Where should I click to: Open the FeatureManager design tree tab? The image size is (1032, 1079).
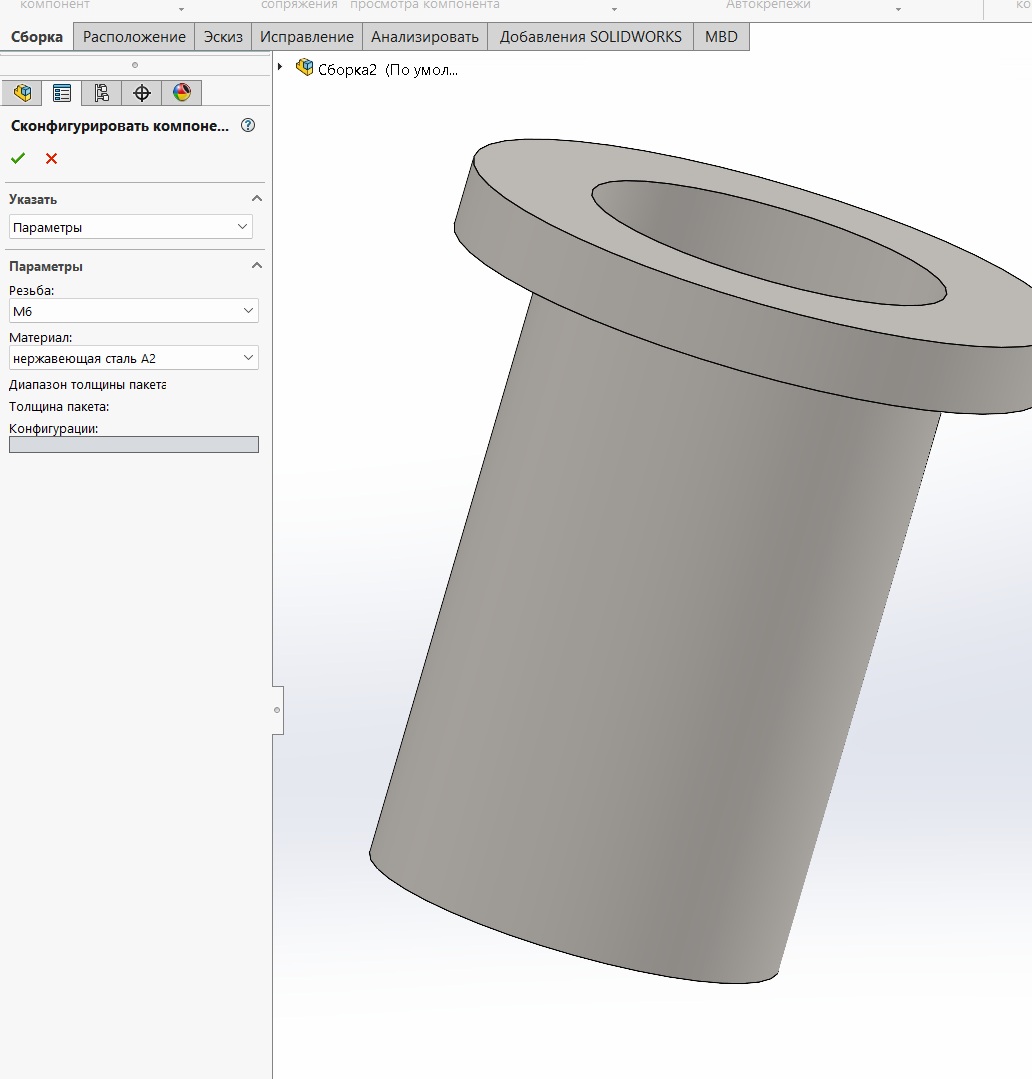[22, 93]
